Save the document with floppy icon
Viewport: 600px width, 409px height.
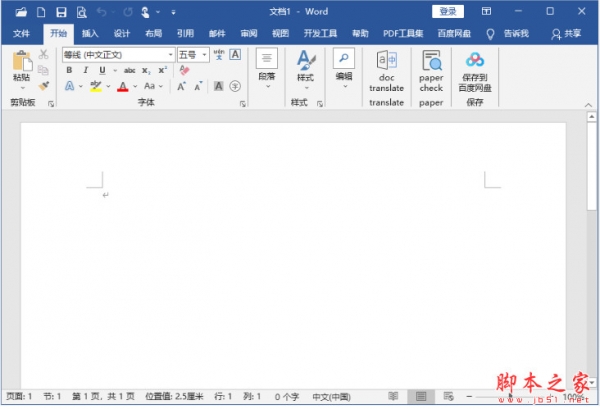(61, 12)
